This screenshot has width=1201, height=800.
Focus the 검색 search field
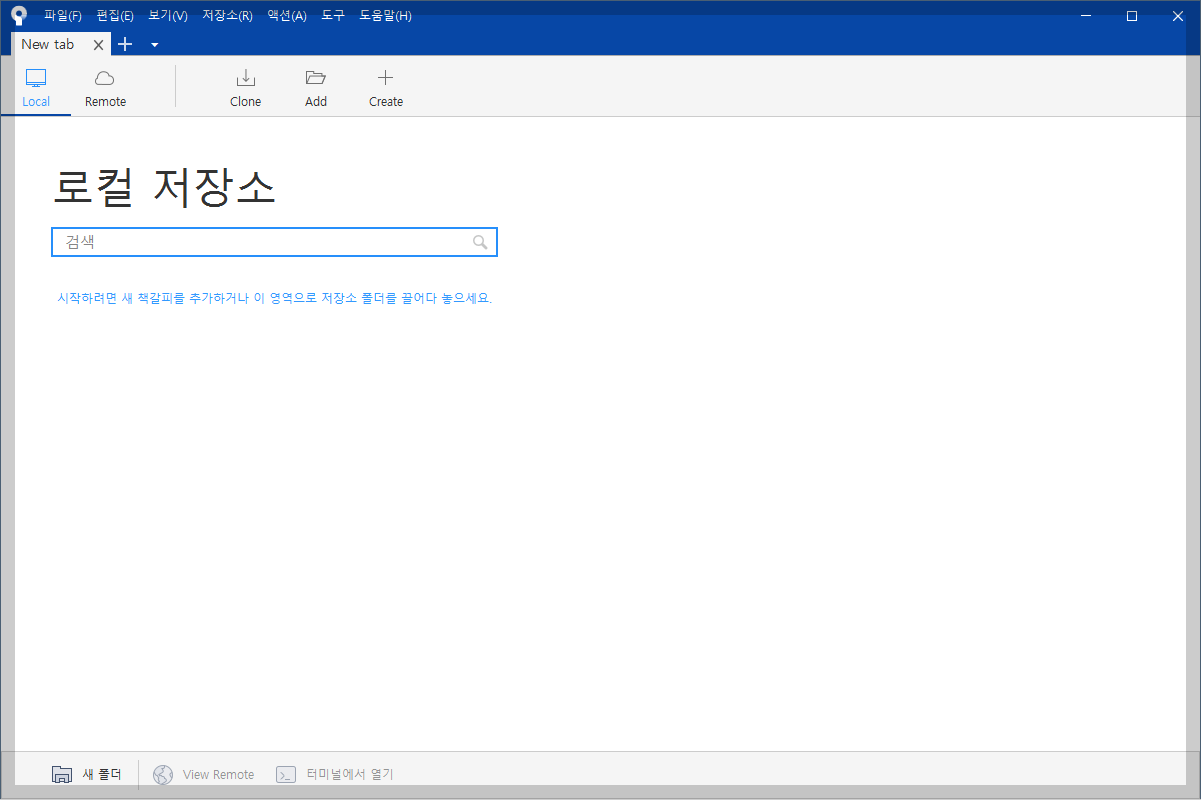pyautogui.click(x=274, y=242)
